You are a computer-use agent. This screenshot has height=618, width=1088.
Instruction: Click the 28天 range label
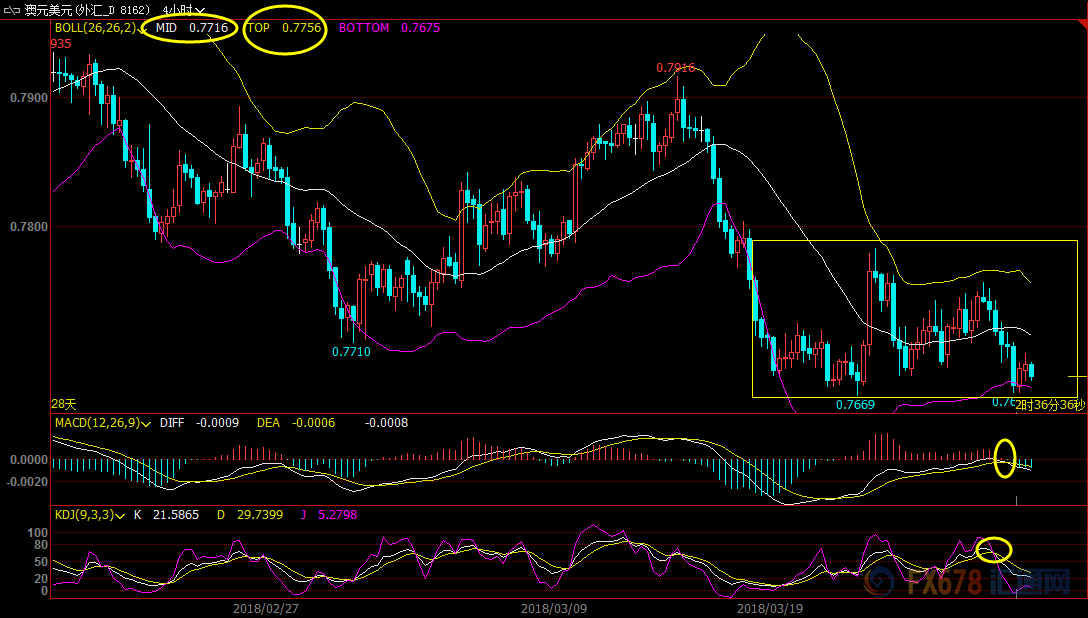tap(63, 404)
